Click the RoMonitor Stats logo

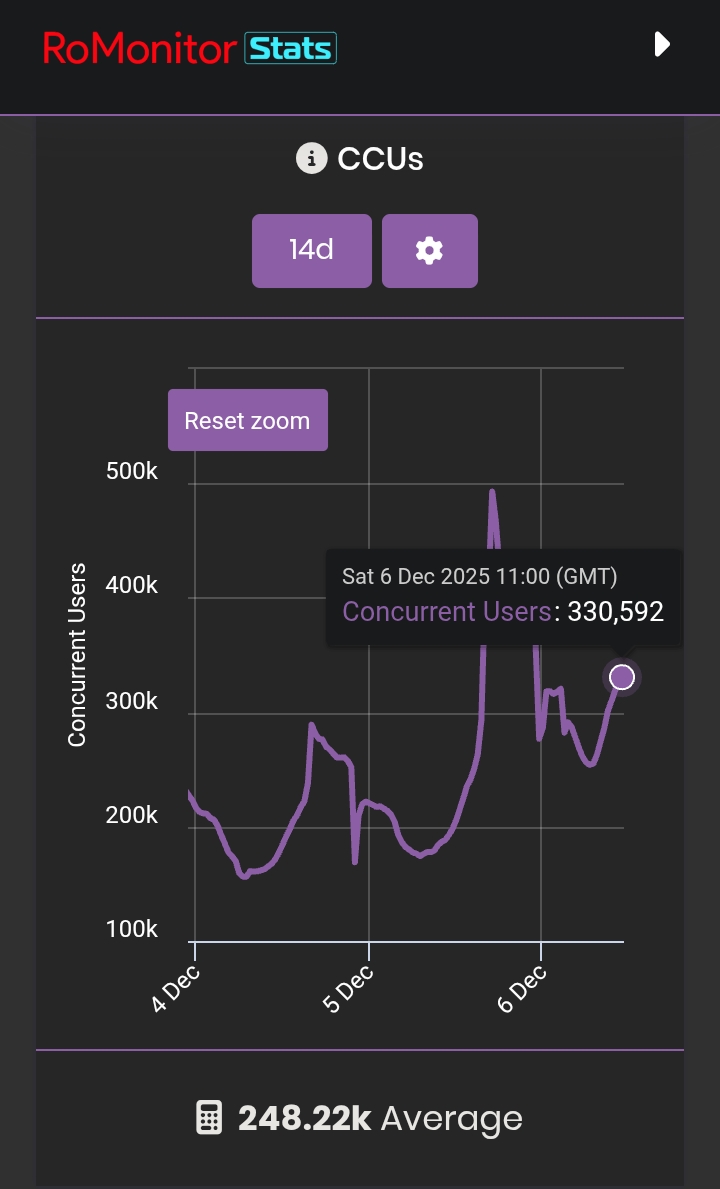pos(190,48)
